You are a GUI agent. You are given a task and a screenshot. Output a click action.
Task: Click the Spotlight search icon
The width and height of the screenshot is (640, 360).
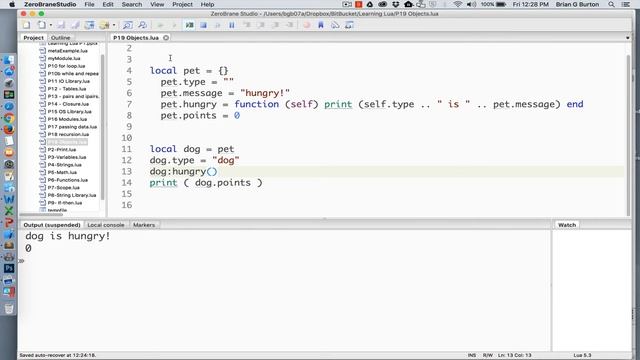click(x=611, y=4)
